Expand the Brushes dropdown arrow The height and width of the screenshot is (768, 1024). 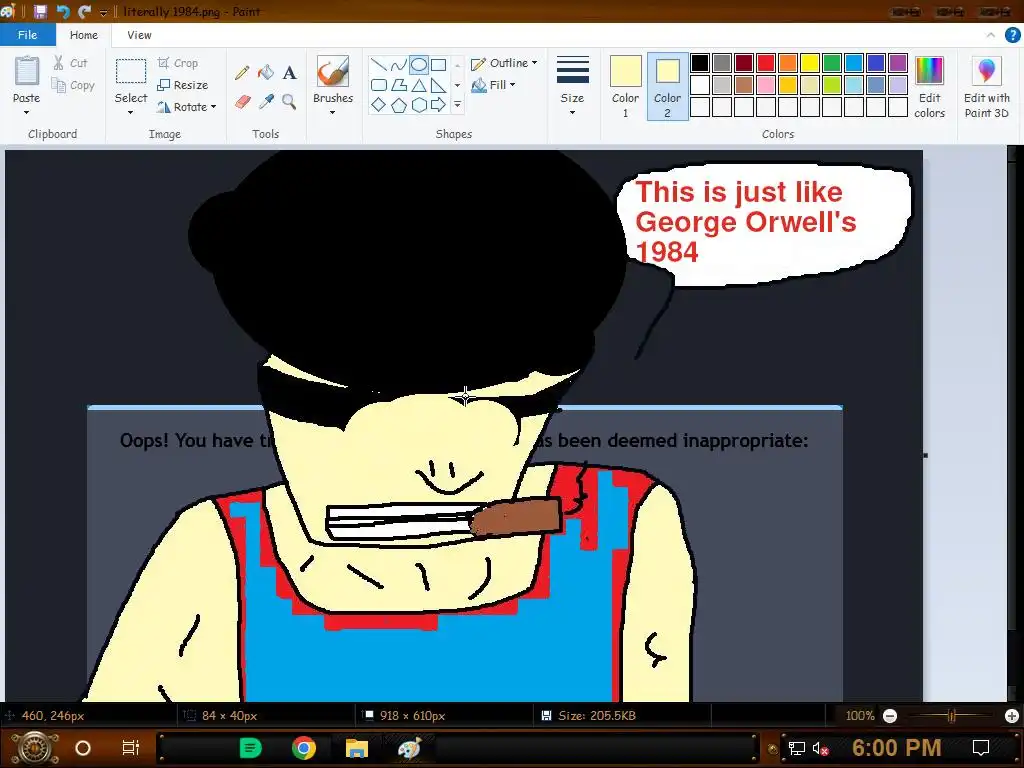(332, 113)
